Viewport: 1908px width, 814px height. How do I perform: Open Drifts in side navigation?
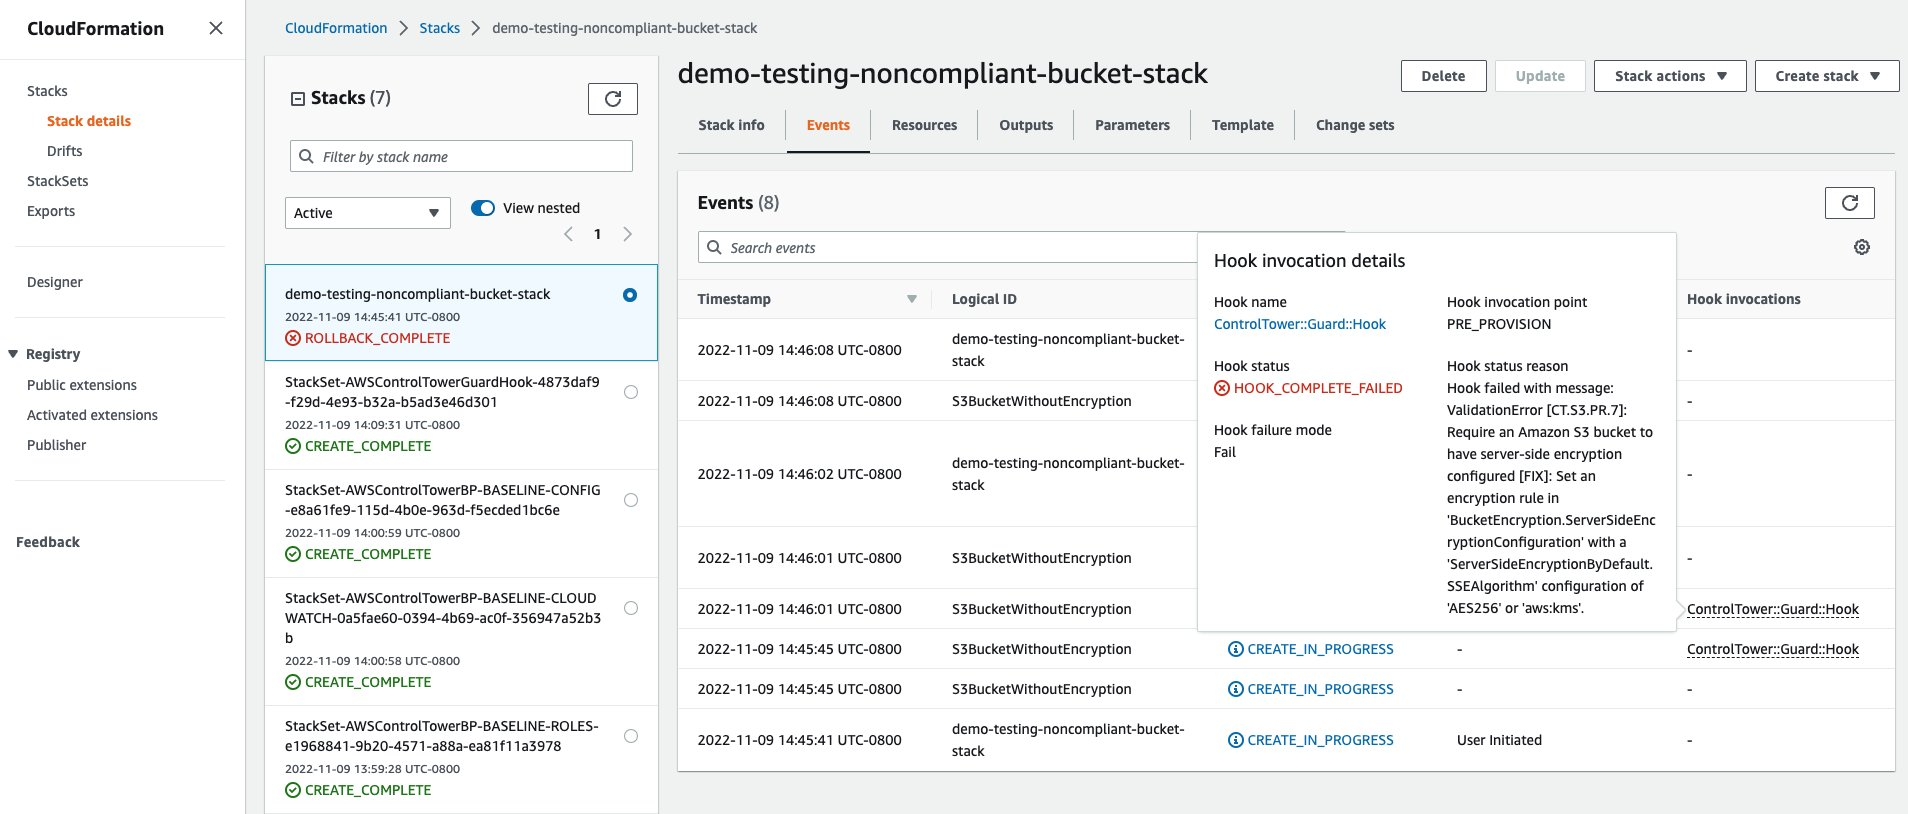65,151
